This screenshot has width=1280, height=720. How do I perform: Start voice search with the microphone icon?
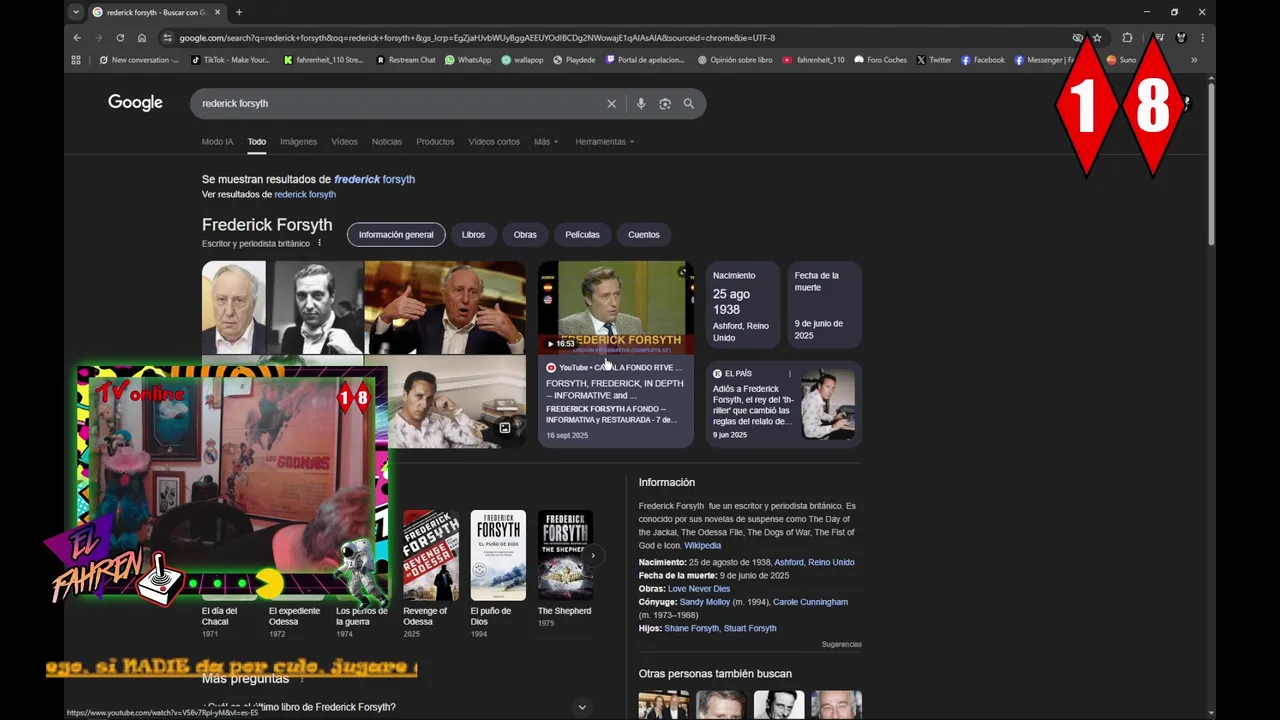(641, 103)
